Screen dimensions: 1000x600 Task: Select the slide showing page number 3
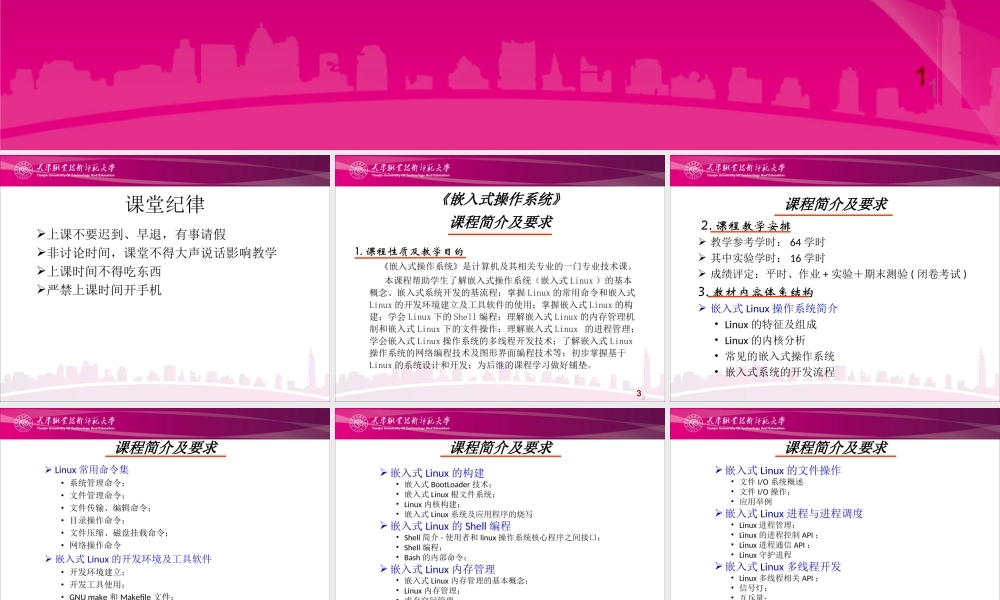coord(500,280)
